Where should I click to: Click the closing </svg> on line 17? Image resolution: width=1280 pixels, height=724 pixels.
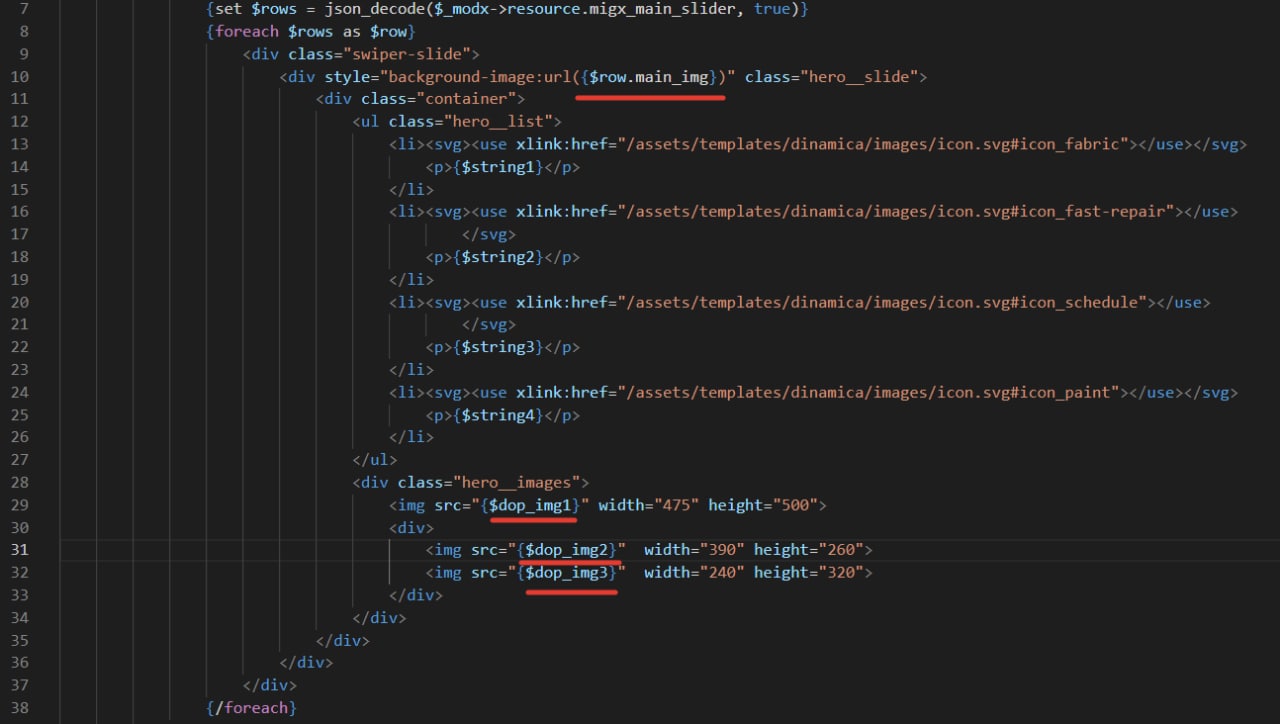489,234
